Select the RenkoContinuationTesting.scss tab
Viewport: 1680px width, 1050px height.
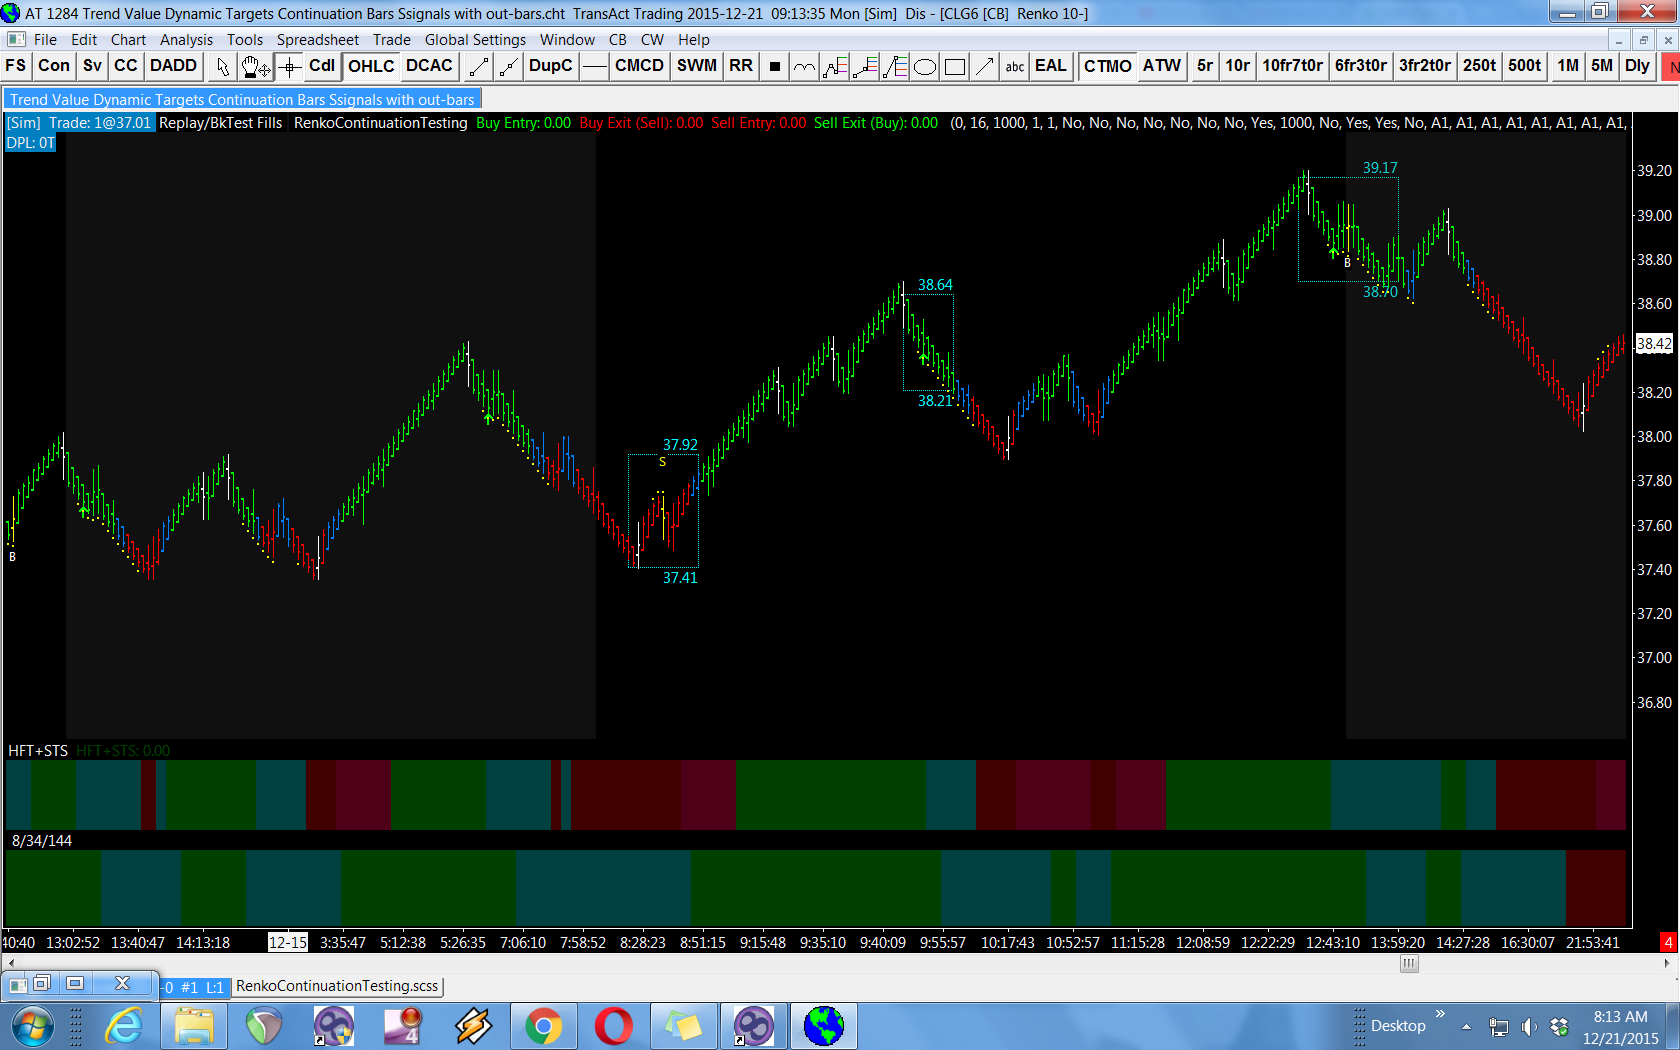tap(337, 986)
